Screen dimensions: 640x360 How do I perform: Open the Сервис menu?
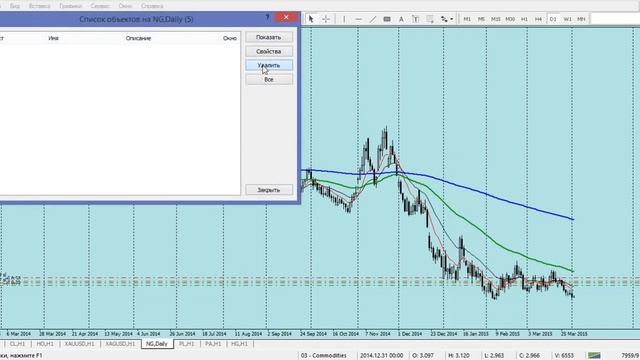coord(100,6)
